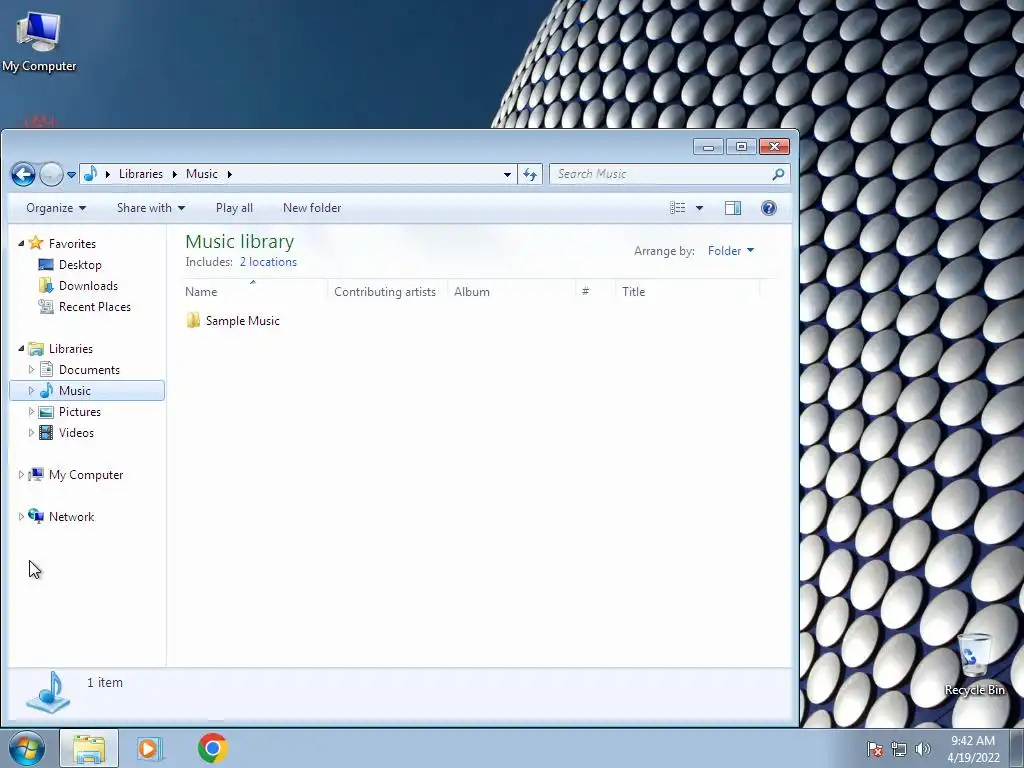Click the Libraries folder icon in sidebar
Viewport: 1024px width, 768px height.
(36, 348)
